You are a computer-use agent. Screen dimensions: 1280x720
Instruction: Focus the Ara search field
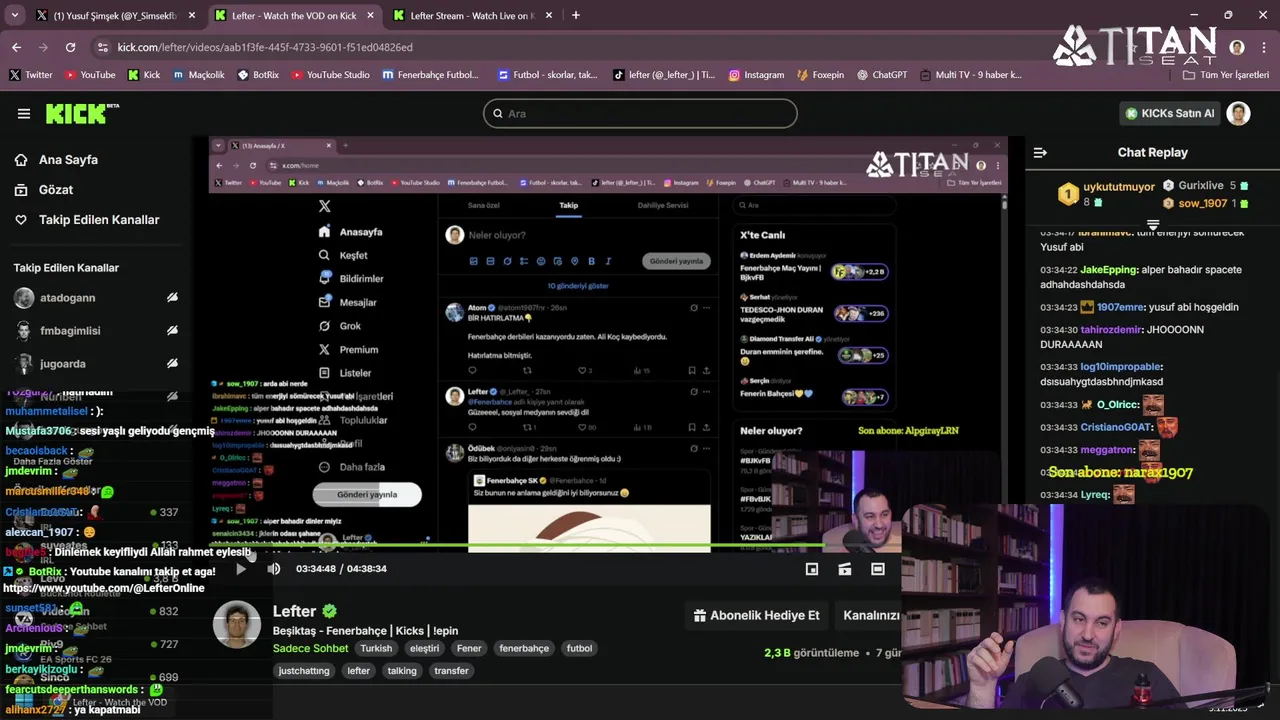pos(640,113)
